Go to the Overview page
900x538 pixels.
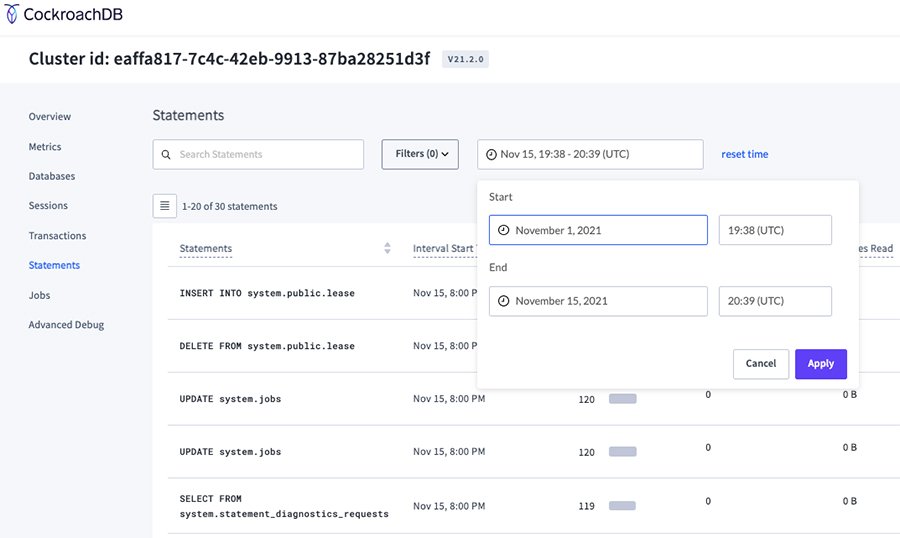tap(50, 117)
